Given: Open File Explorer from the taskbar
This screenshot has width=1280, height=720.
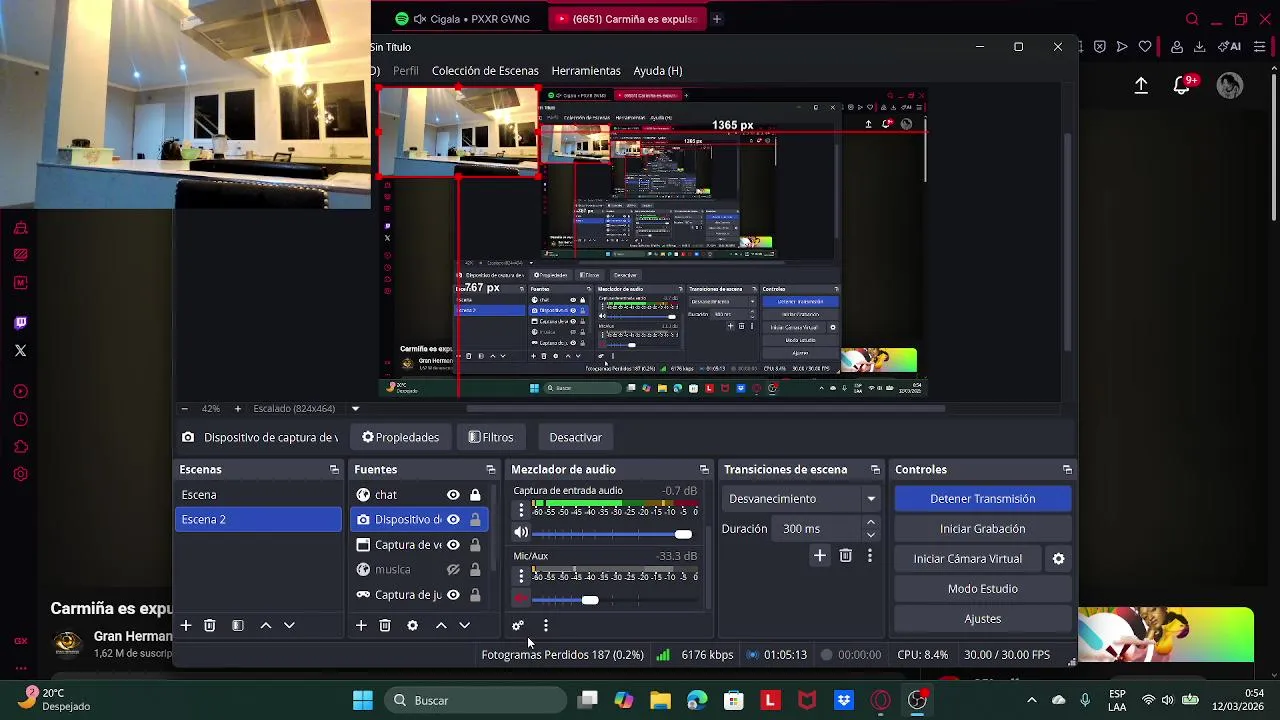Looking at the screenshot, I should [x=660, y=700].
